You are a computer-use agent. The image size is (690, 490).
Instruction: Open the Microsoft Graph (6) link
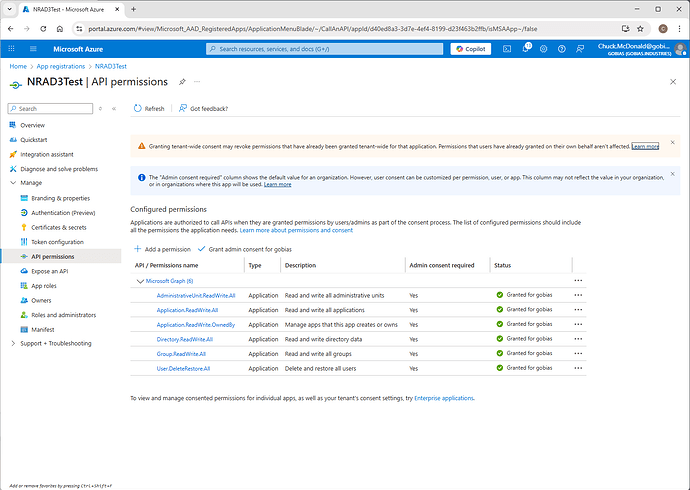click(169, 281)
